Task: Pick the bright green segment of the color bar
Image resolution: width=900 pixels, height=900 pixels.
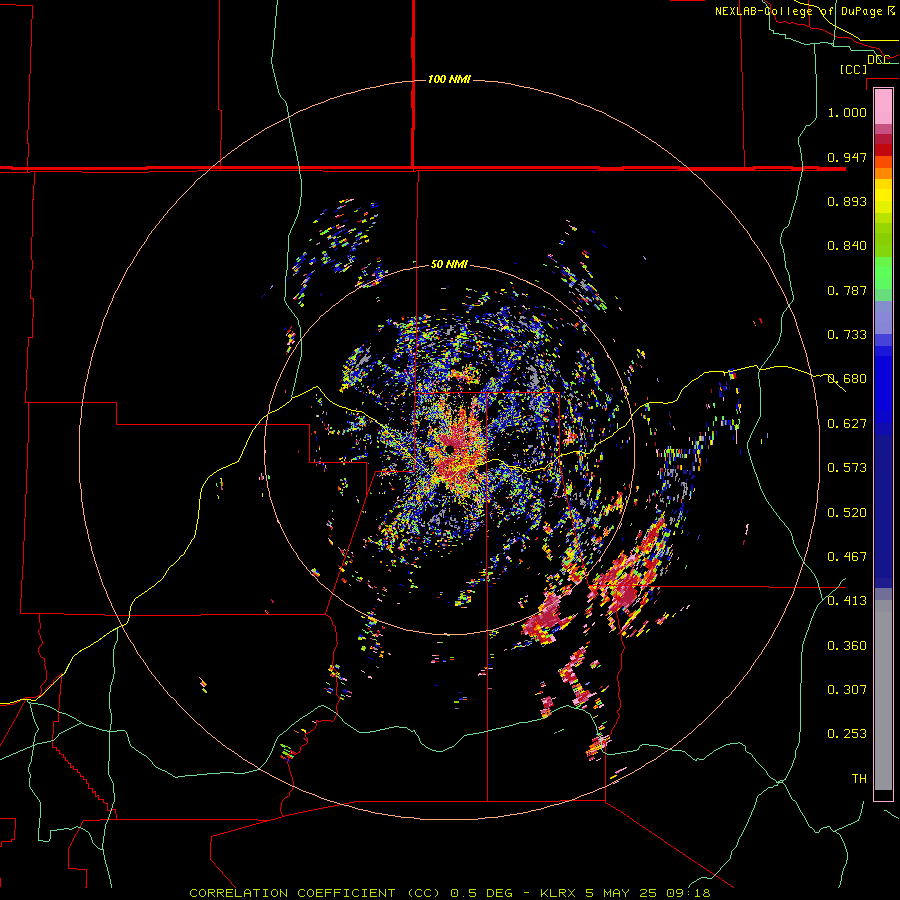Action: point(883,274)
